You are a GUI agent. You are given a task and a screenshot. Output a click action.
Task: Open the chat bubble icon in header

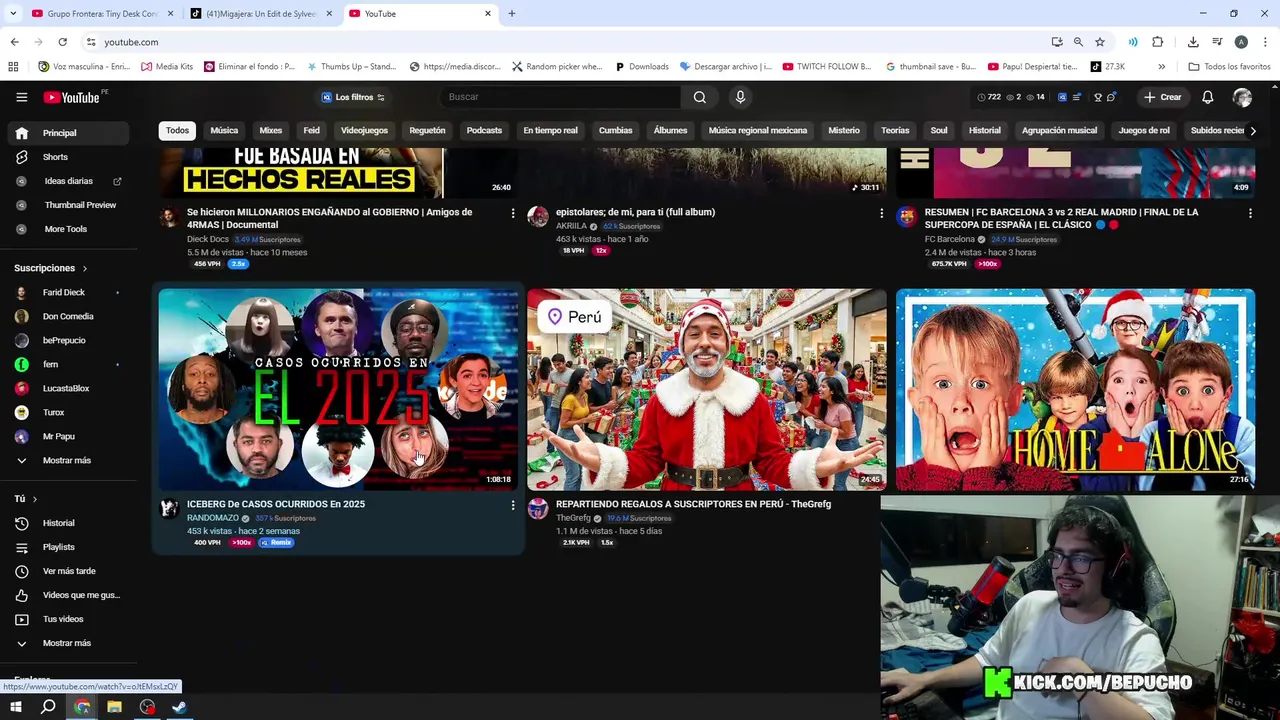1111,97
